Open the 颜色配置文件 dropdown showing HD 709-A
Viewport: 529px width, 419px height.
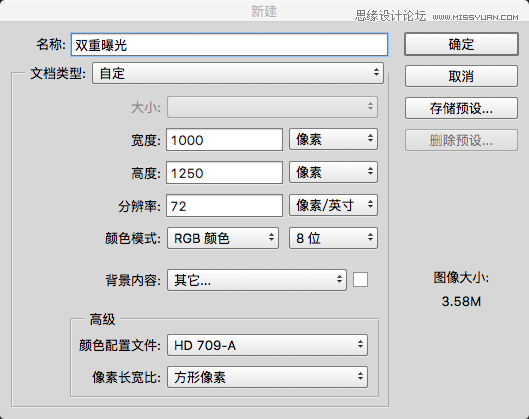(x=267, y=345)
